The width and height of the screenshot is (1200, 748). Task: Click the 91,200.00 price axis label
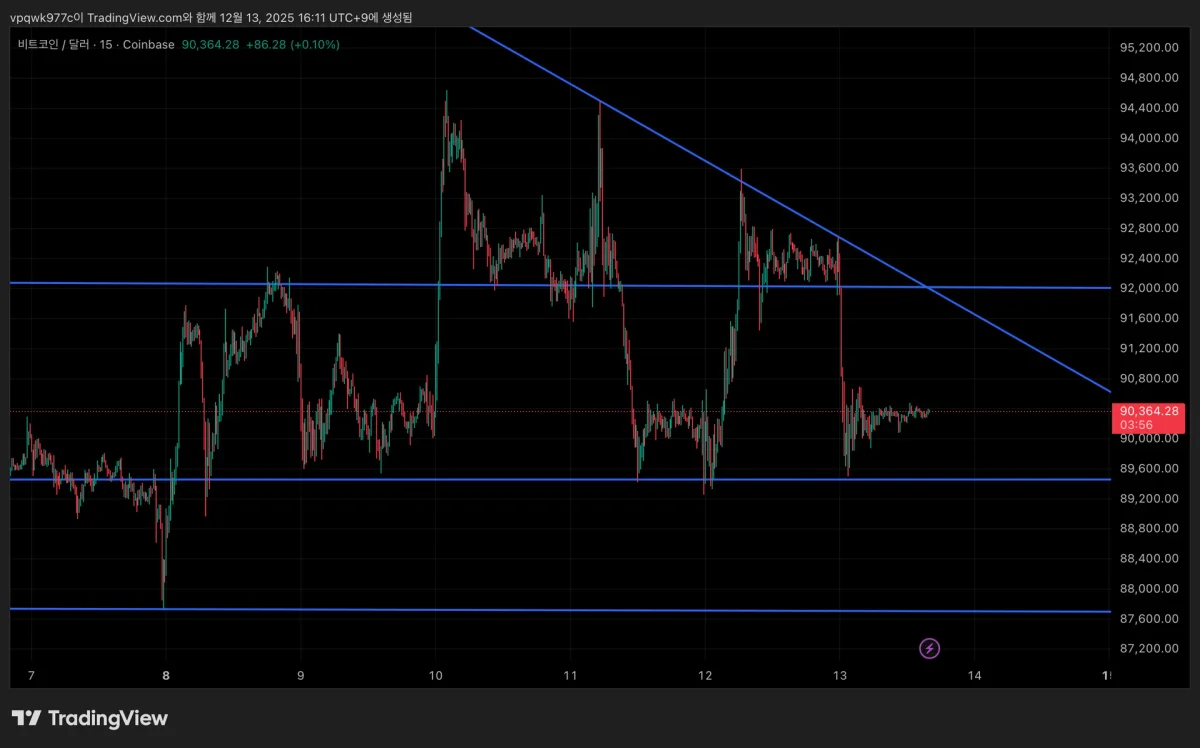[1147, 348]
